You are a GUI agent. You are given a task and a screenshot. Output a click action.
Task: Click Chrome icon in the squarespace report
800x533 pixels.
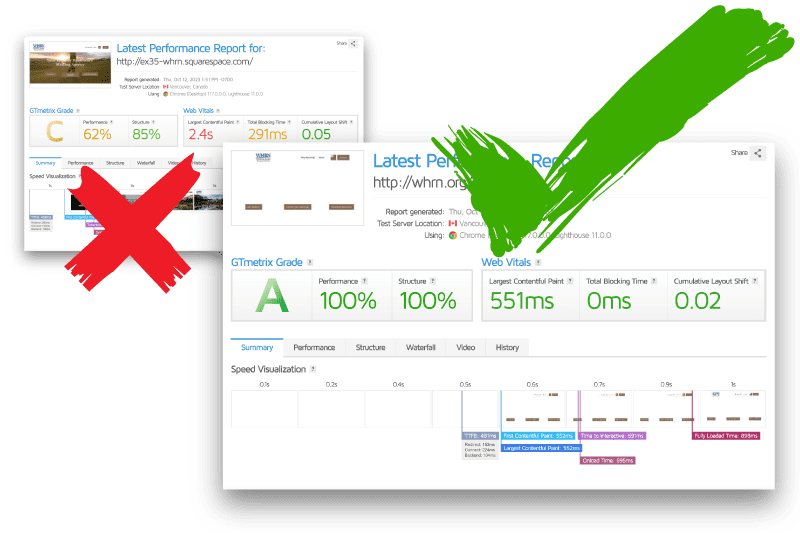[165, 94]
